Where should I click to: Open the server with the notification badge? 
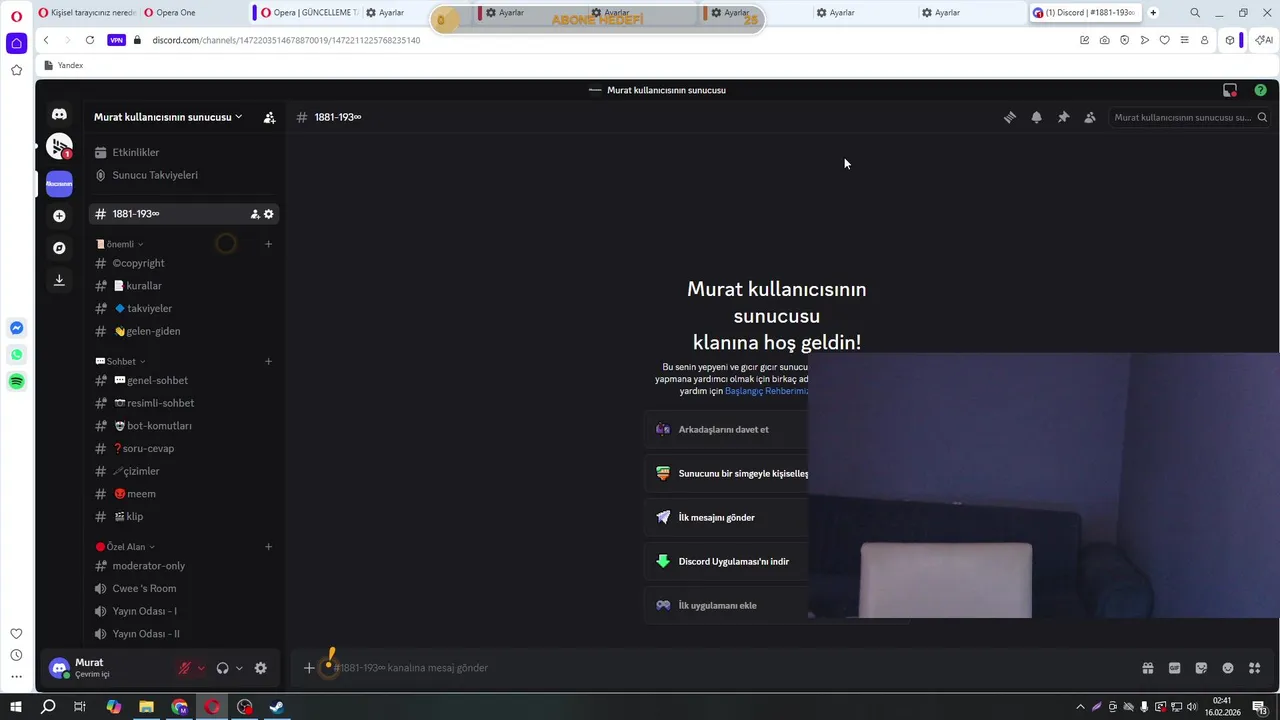(59, 146)
